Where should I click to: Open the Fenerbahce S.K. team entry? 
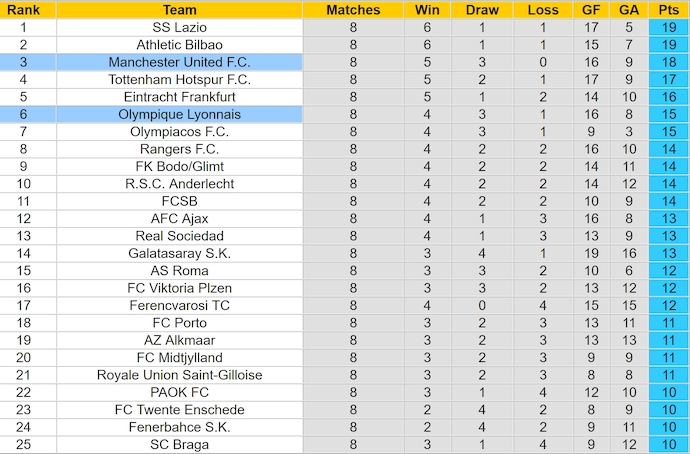coord(180,427)
